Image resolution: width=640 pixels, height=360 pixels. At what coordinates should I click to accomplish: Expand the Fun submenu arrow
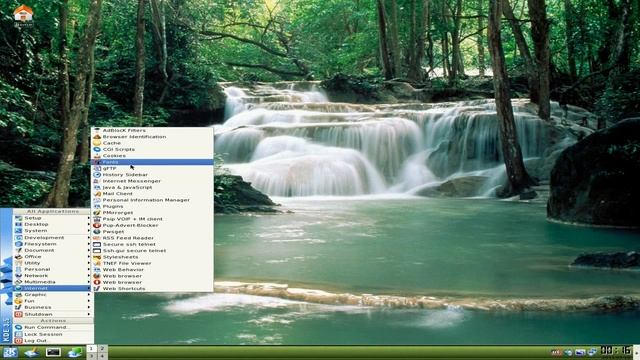pyautogui.click(x=89, y=301)
